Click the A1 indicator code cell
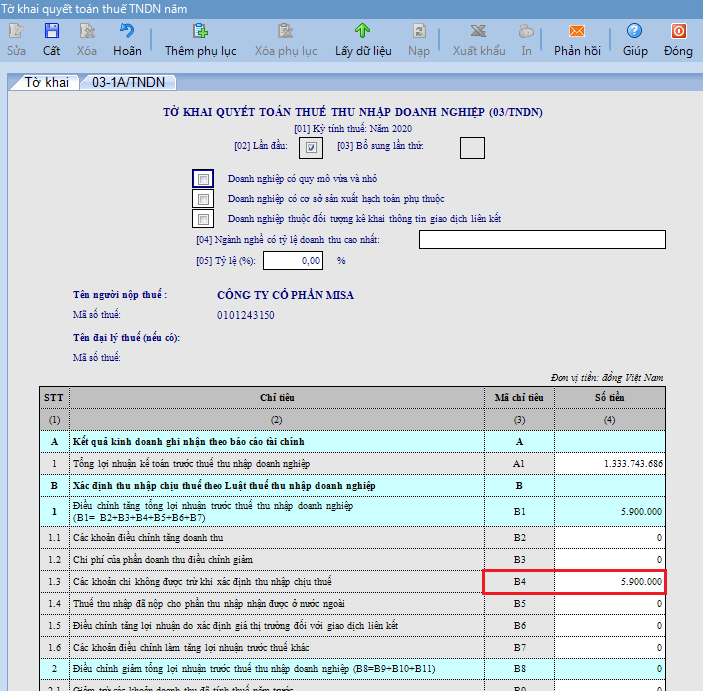 pos(519,464)
